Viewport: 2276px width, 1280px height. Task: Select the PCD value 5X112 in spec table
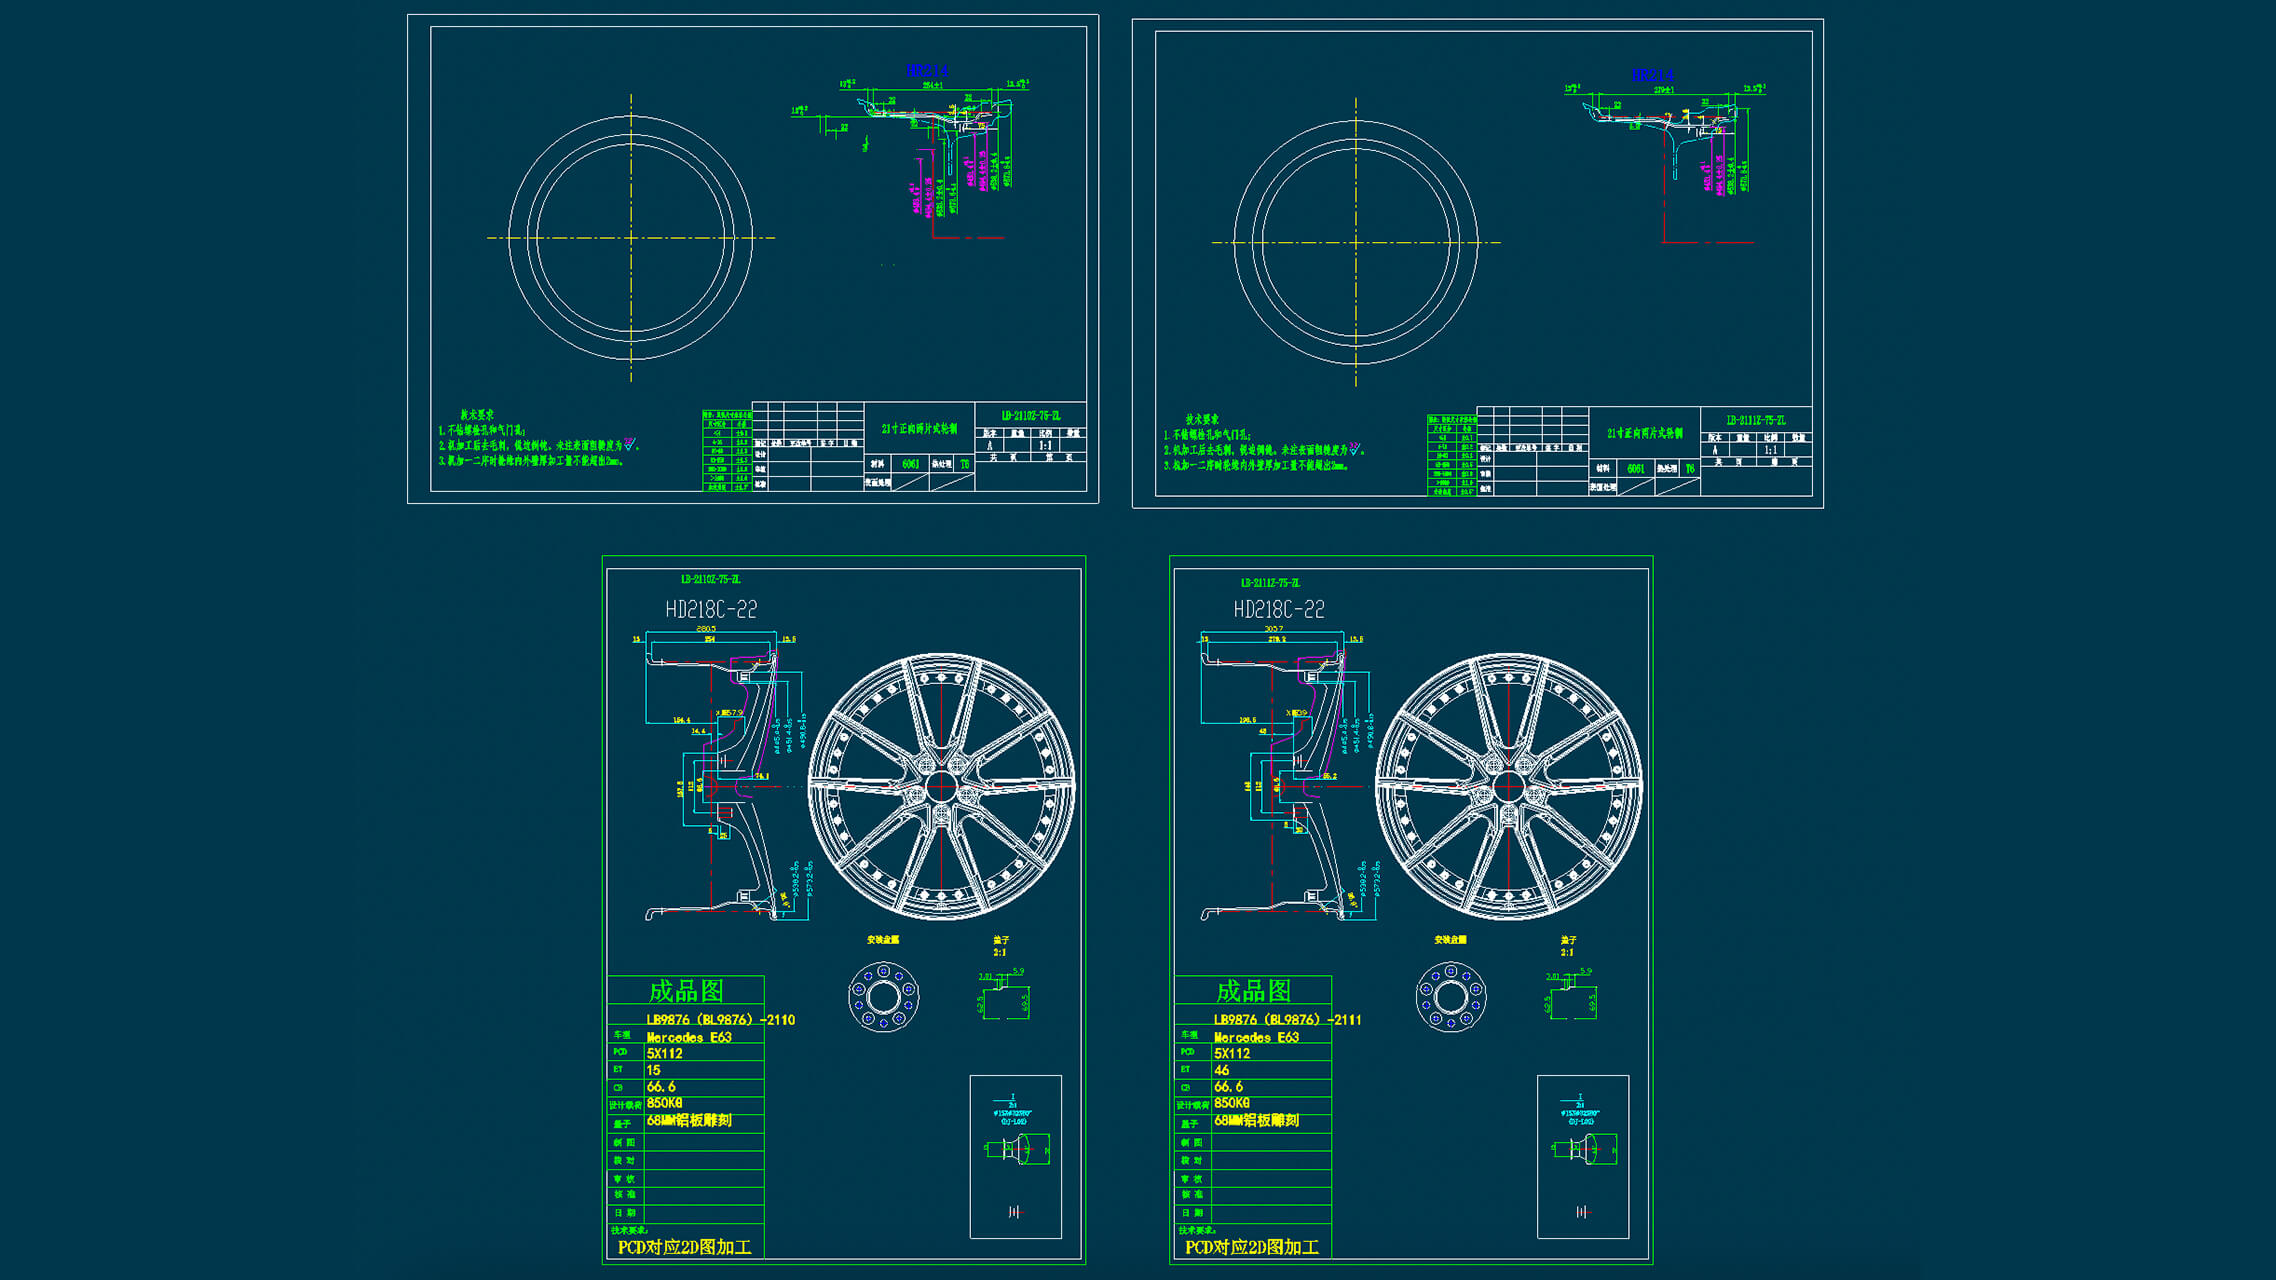(667, 1054)
